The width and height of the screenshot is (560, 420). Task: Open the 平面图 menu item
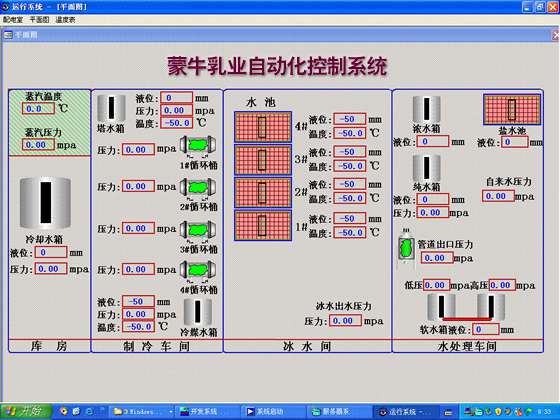[39, 20]
